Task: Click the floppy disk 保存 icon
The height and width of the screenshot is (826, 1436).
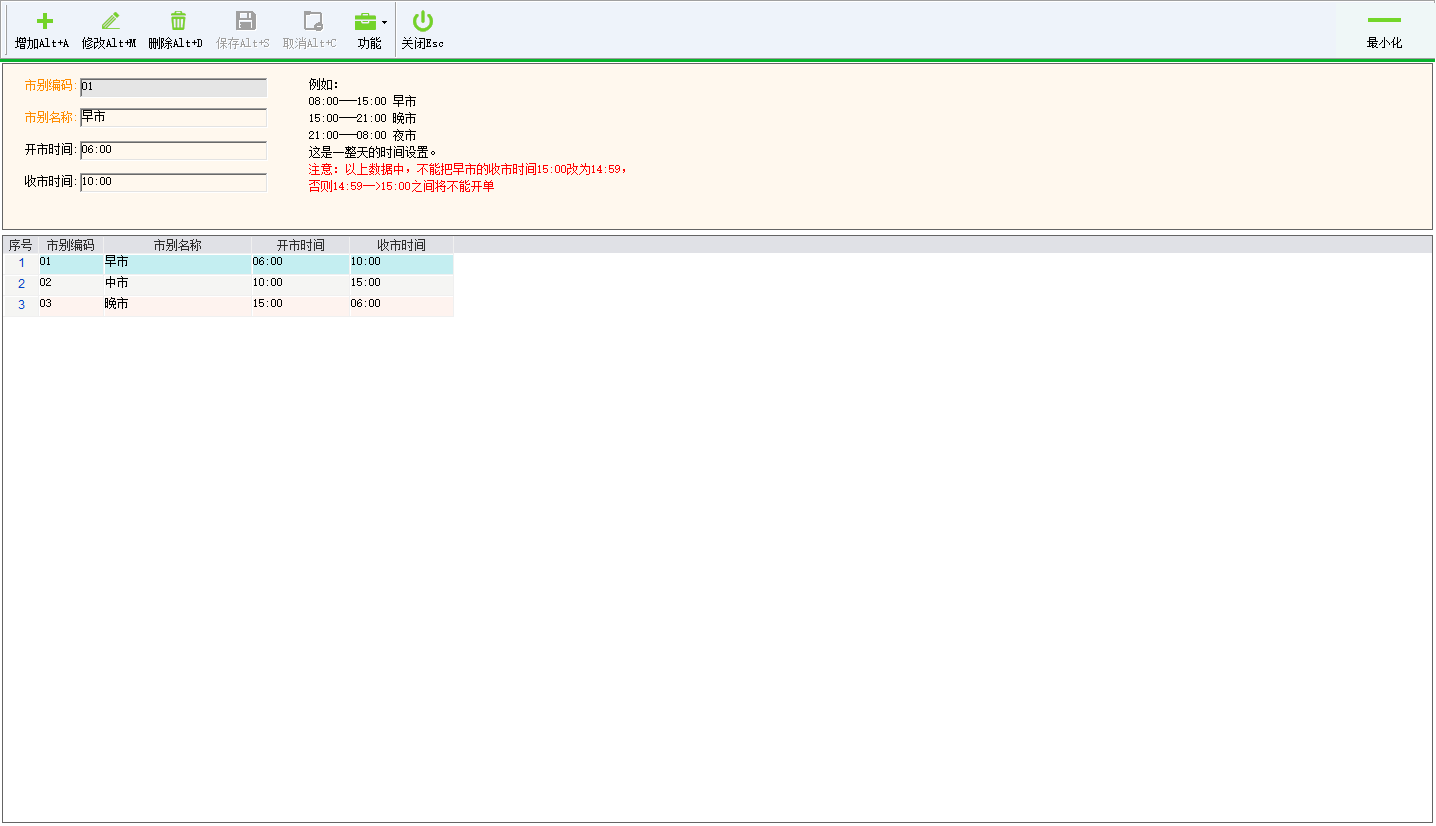Action: coord(245,21)
